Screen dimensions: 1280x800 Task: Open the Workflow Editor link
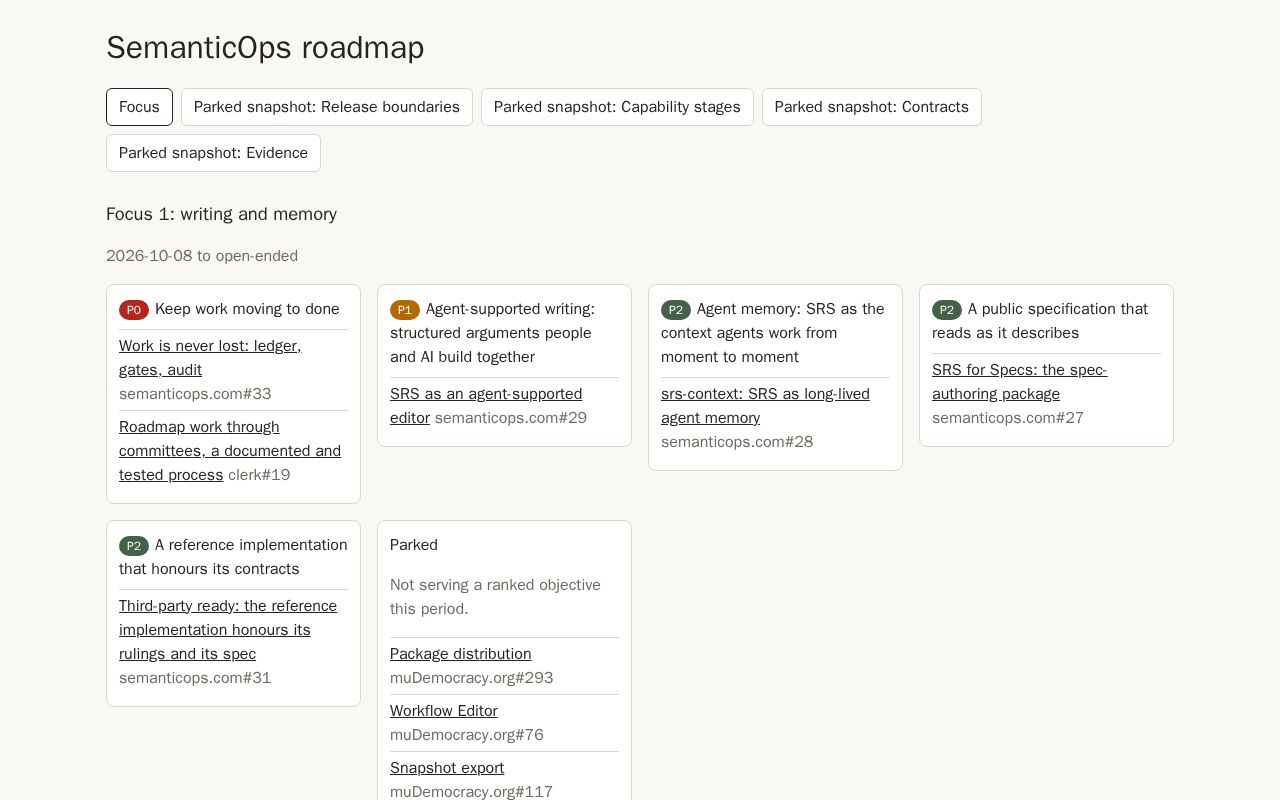[x=444, y=711]
